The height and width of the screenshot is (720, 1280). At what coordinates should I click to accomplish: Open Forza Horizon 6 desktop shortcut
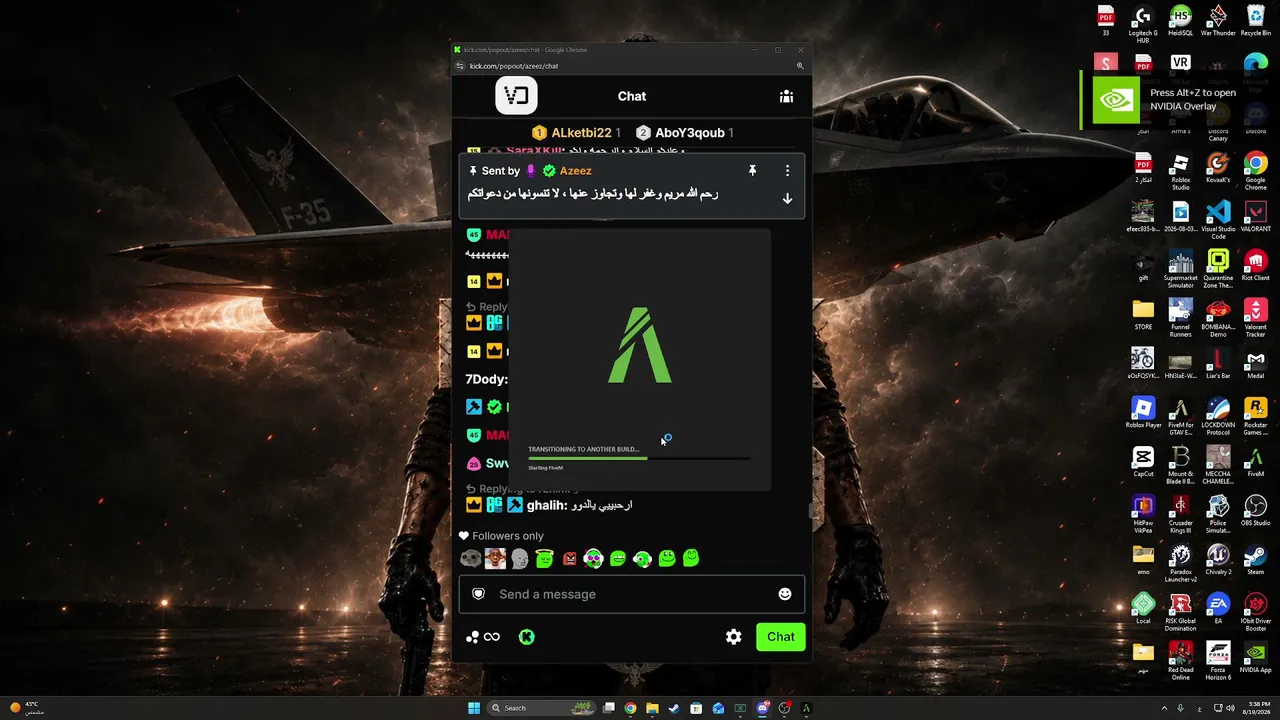[x=1218, y=660]
